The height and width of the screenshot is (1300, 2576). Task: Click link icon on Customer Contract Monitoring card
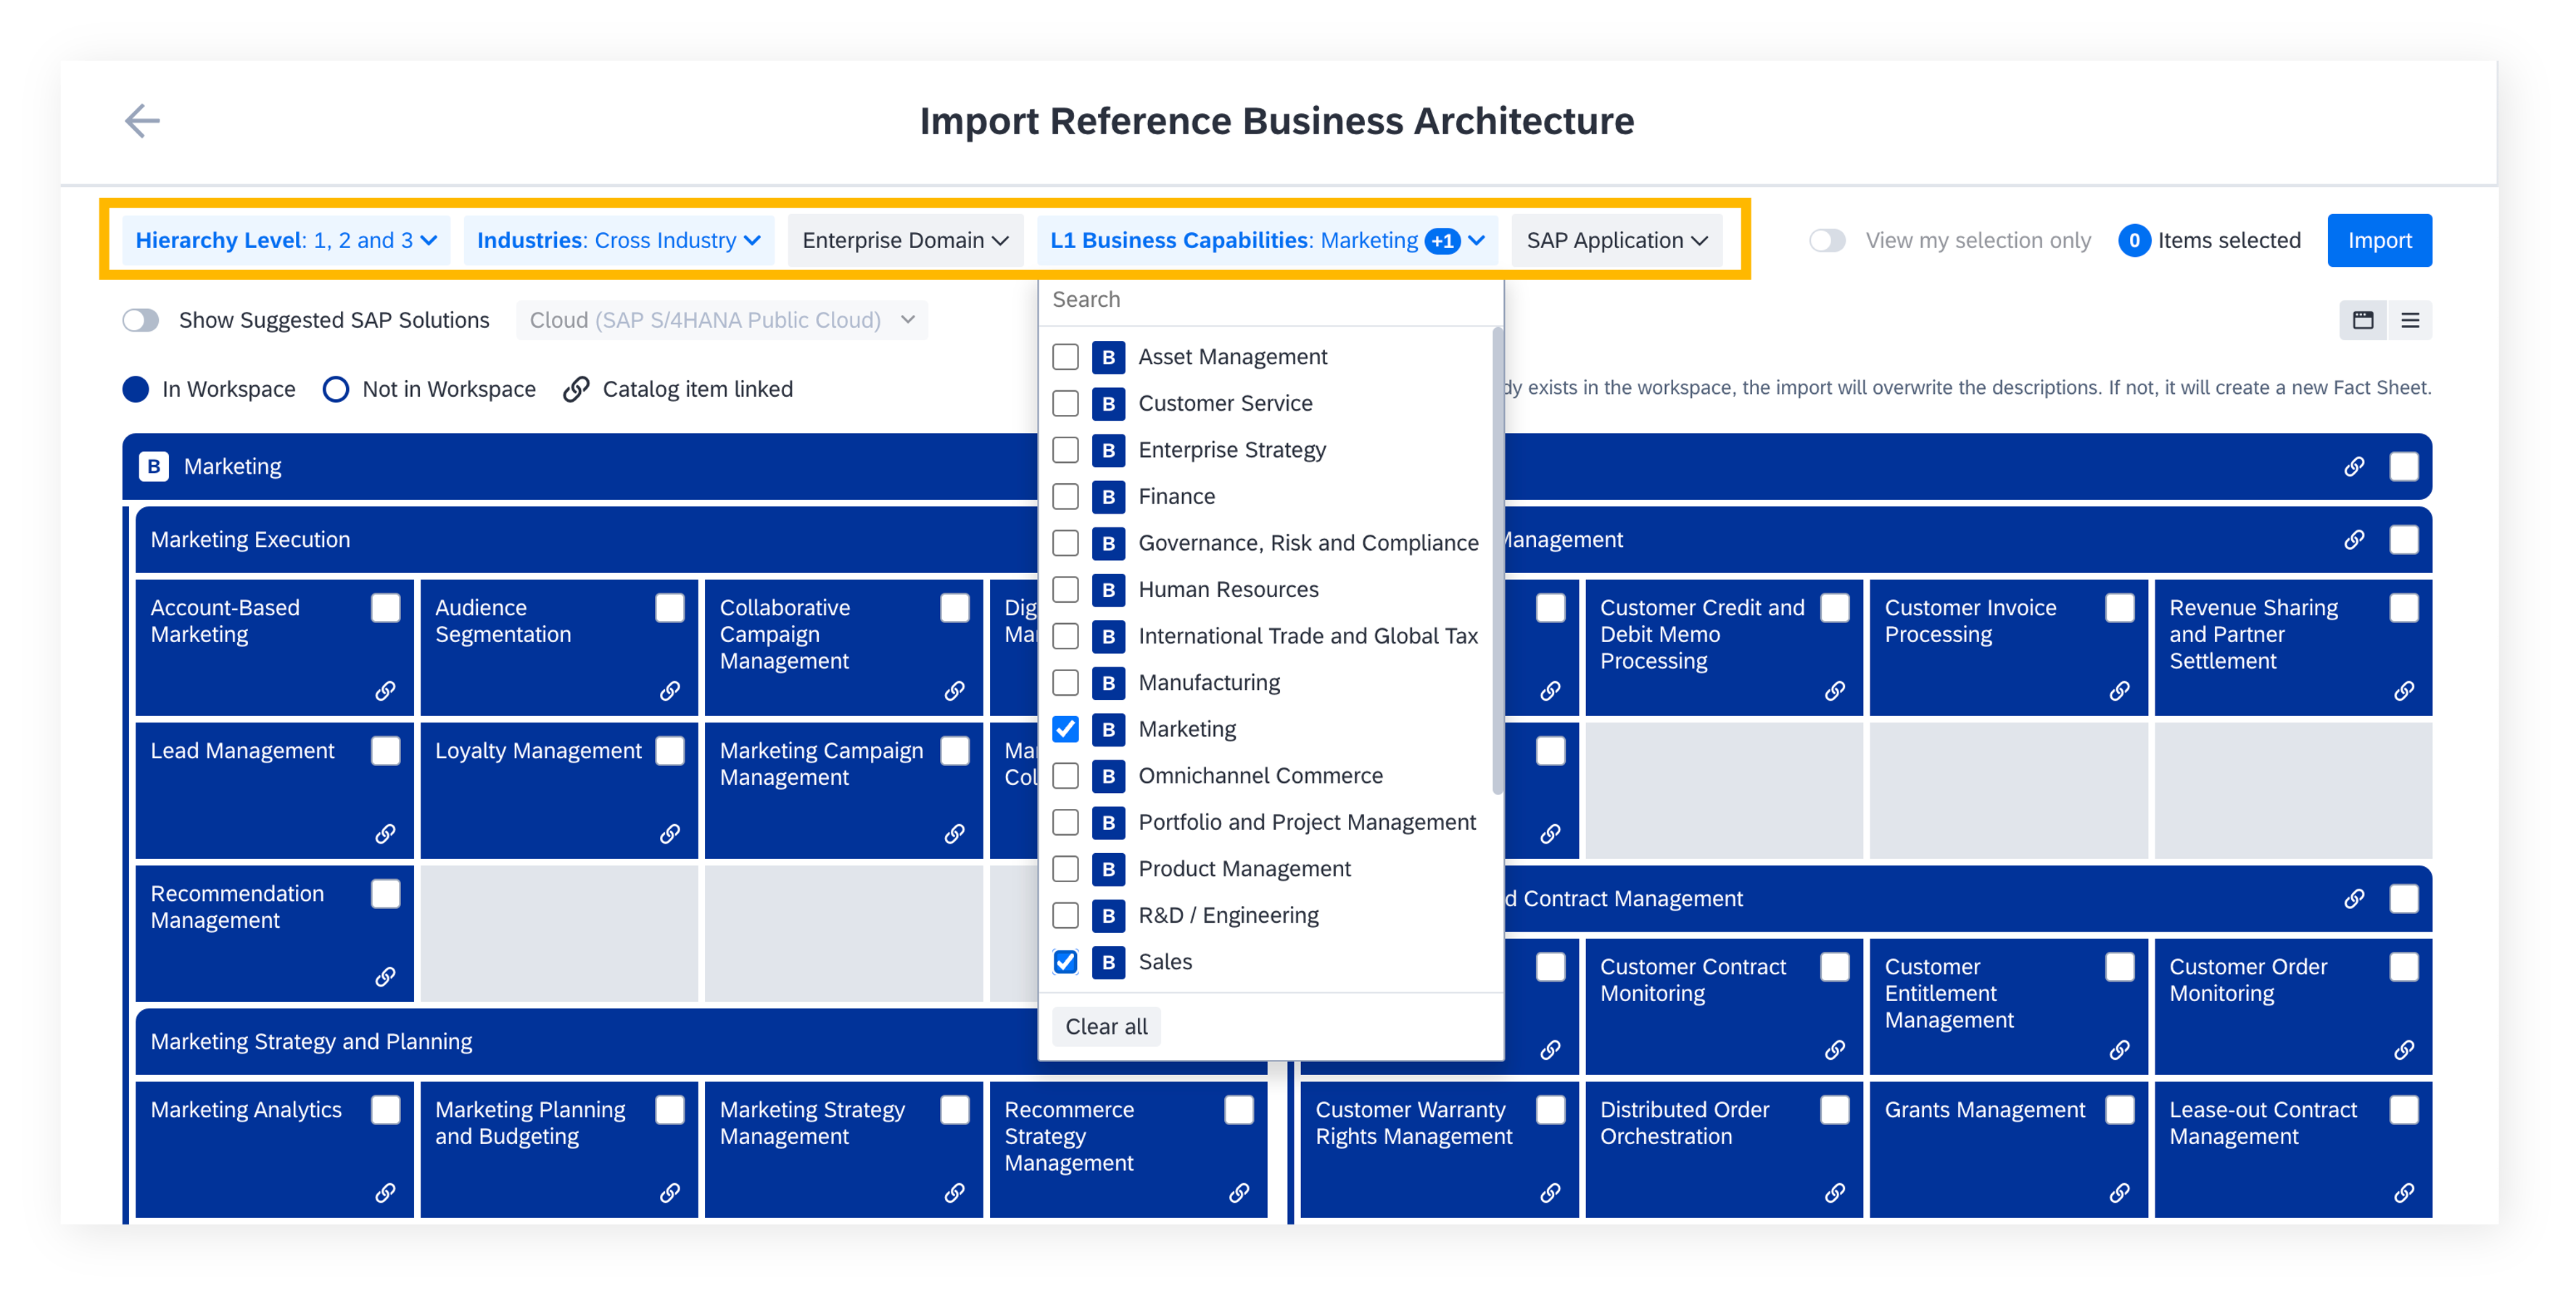point(1835,1050)
